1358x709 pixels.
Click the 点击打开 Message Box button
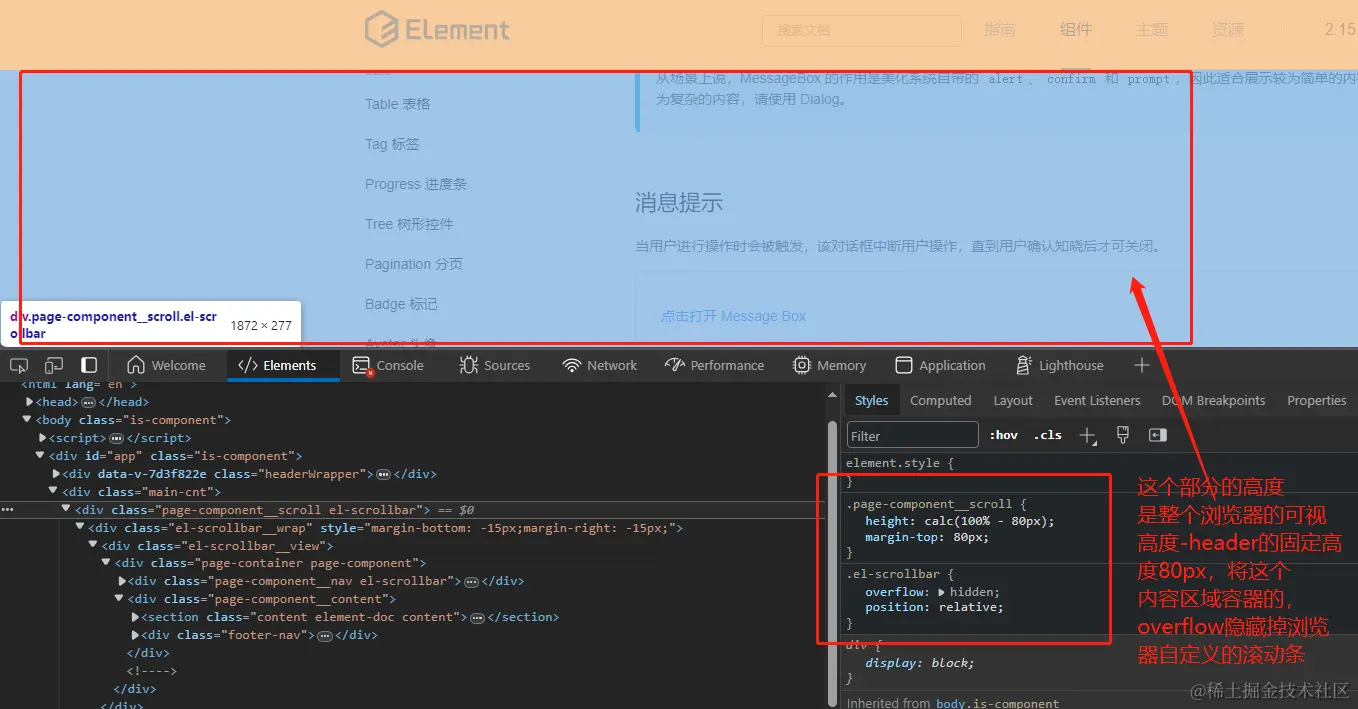tap(733, 316)
